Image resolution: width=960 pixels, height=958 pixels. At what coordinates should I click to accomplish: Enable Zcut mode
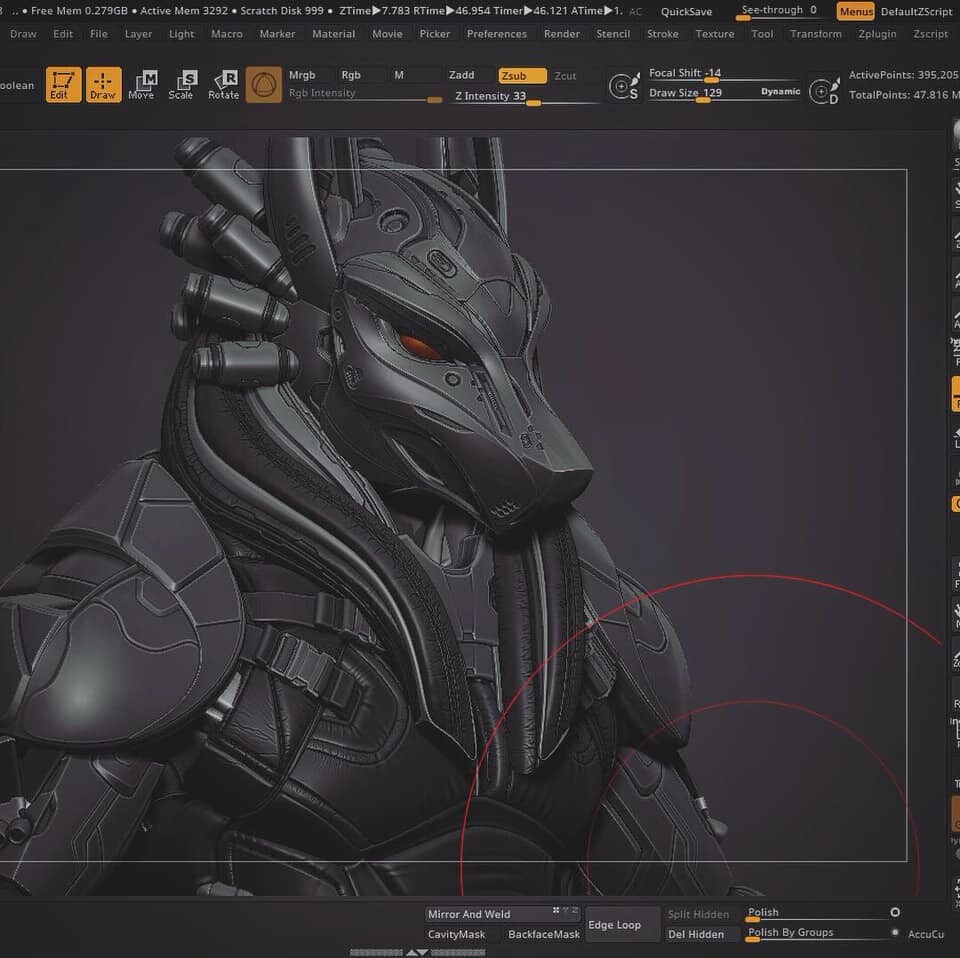click(x=565, y=76)
